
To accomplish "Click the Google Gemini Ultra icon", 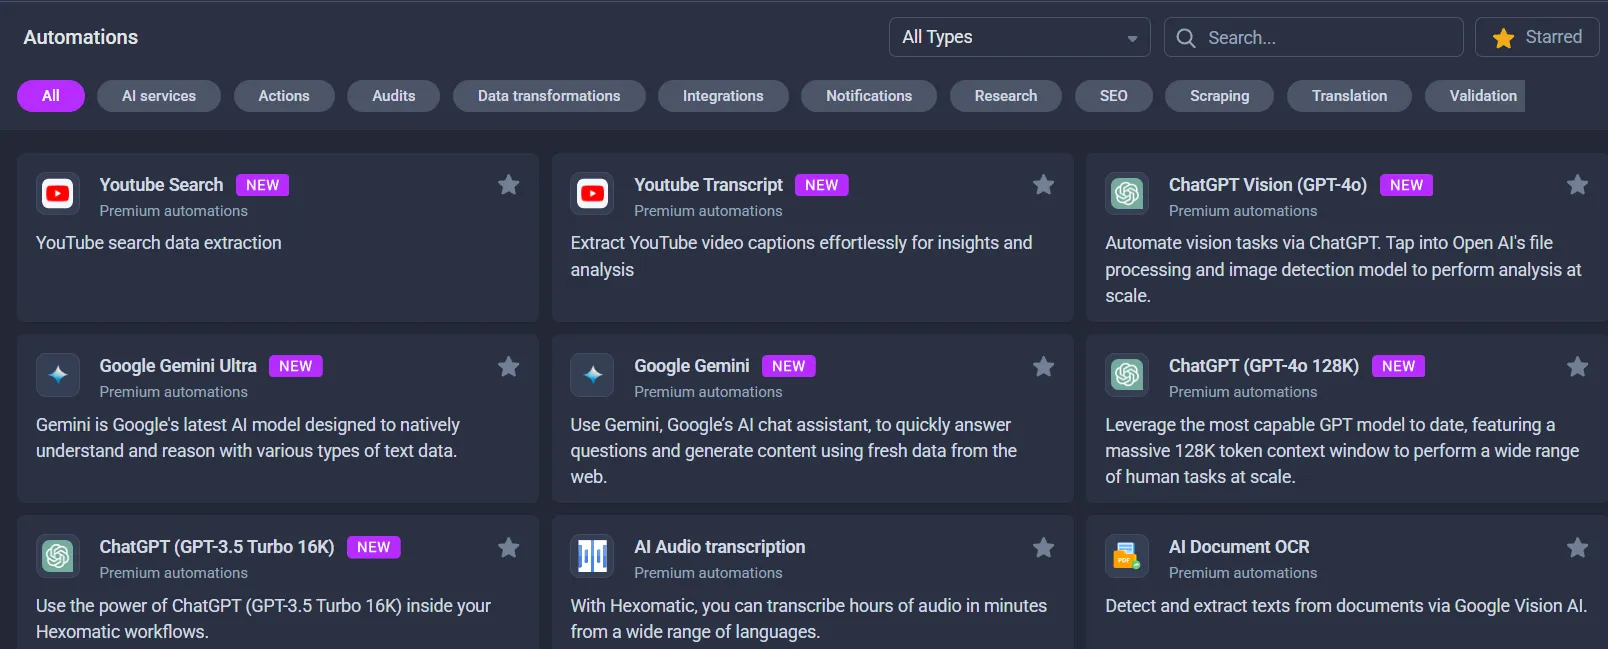I will (x=58, y=375).
